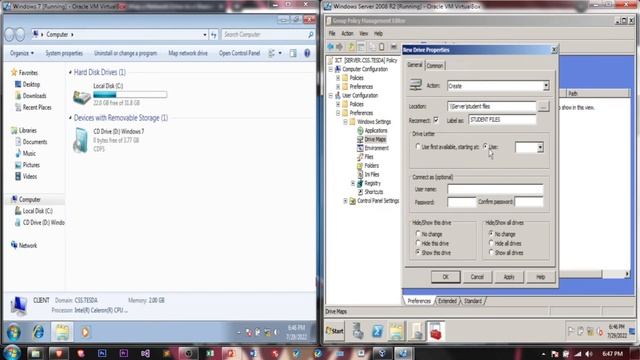Click Local Disk (C:) capacity bar
The image size is (640, 360).
(130, 95)
